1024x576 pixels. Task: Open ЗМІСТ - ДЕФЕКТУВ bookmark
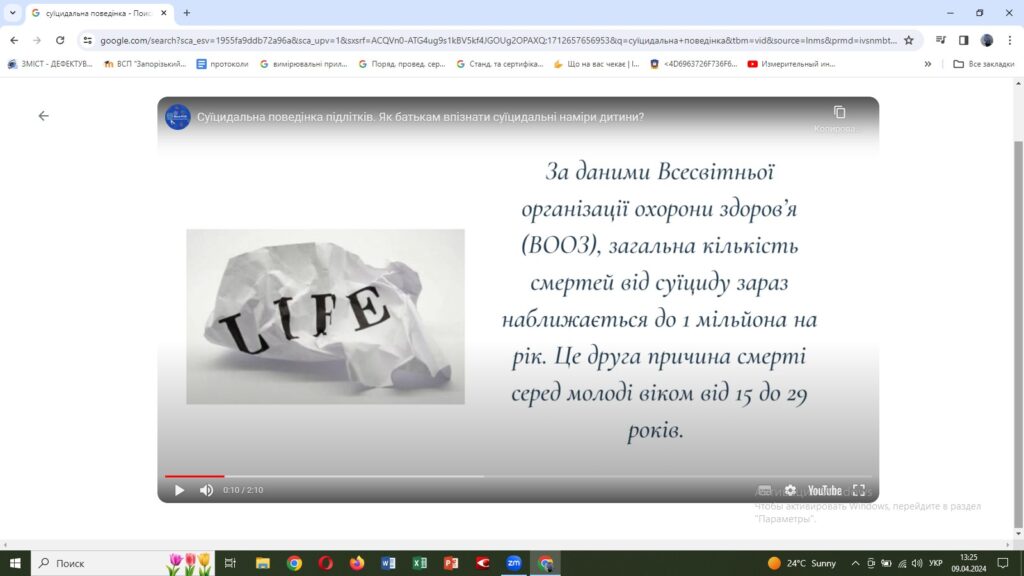click(x=50, y=64)
